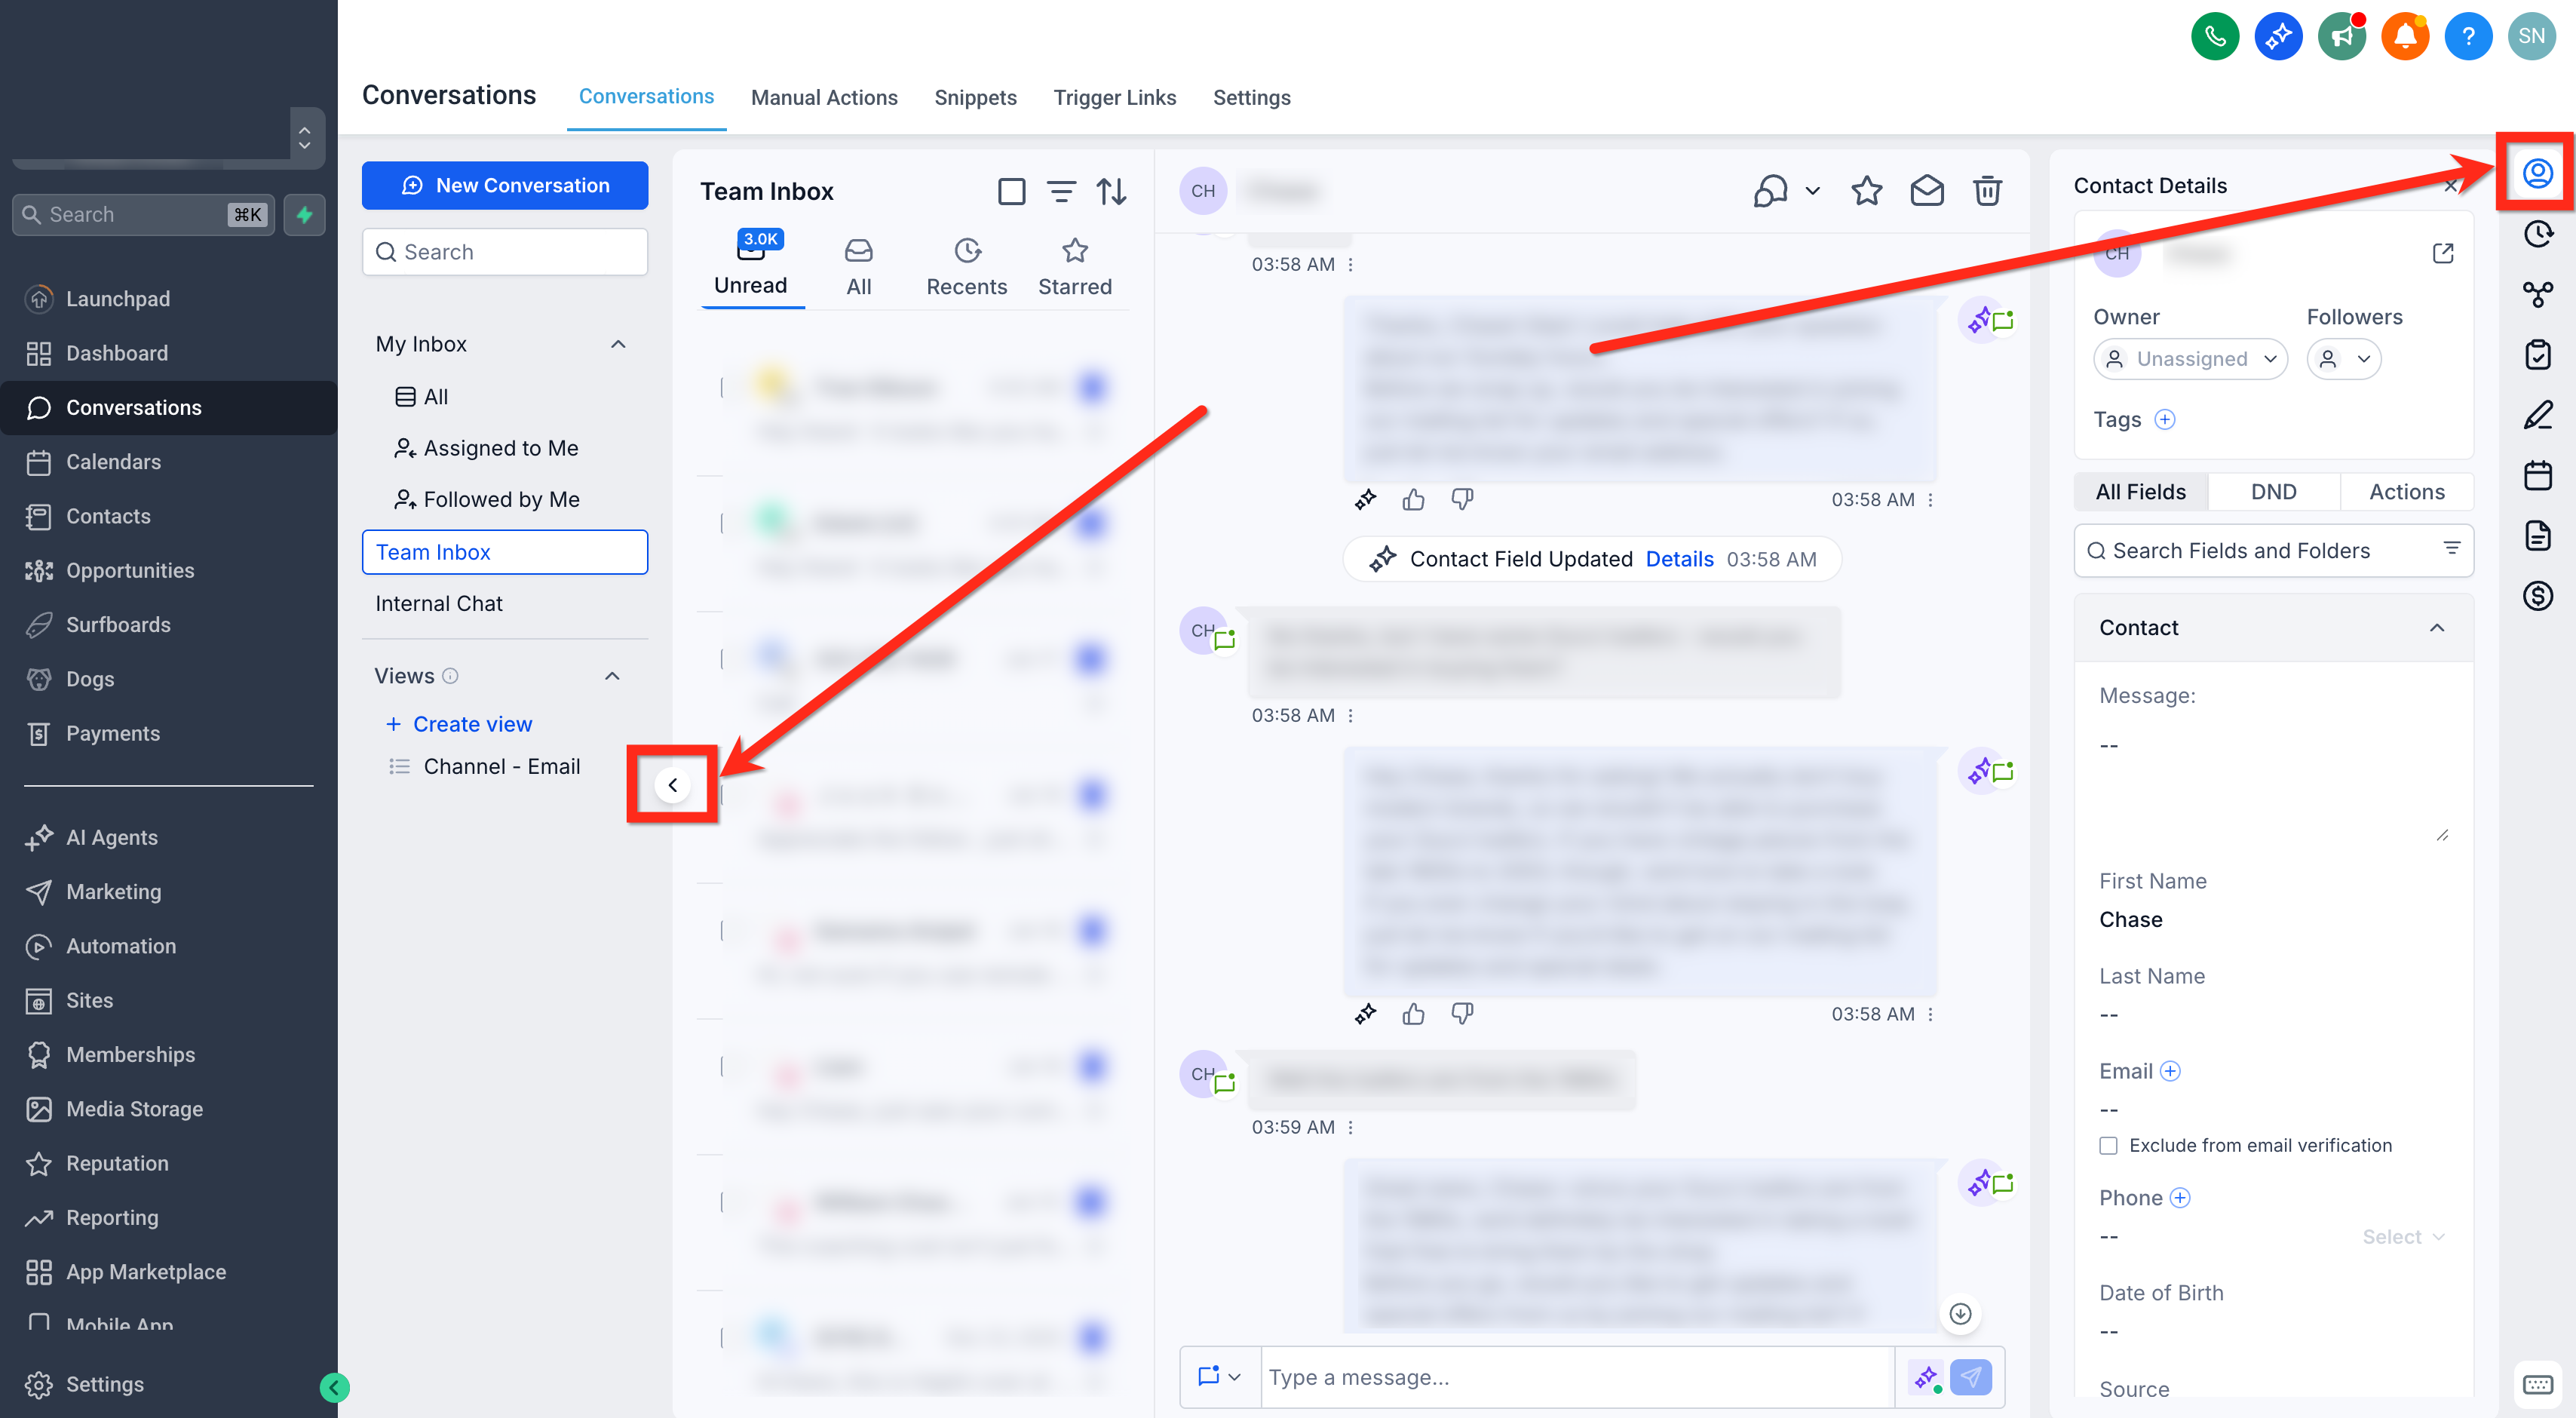Click the New Conversation button

[x=505, y=185]
